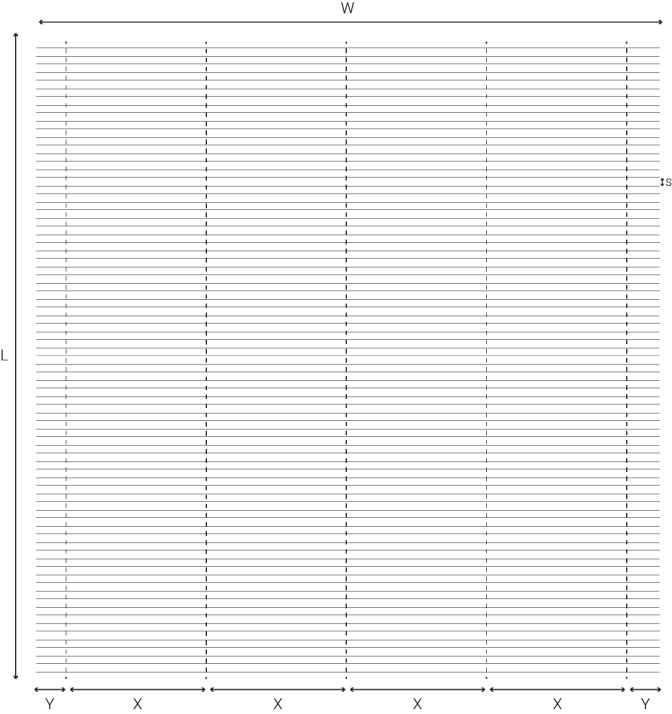Click the top horizontal dimension line

(x=350, y=22)
